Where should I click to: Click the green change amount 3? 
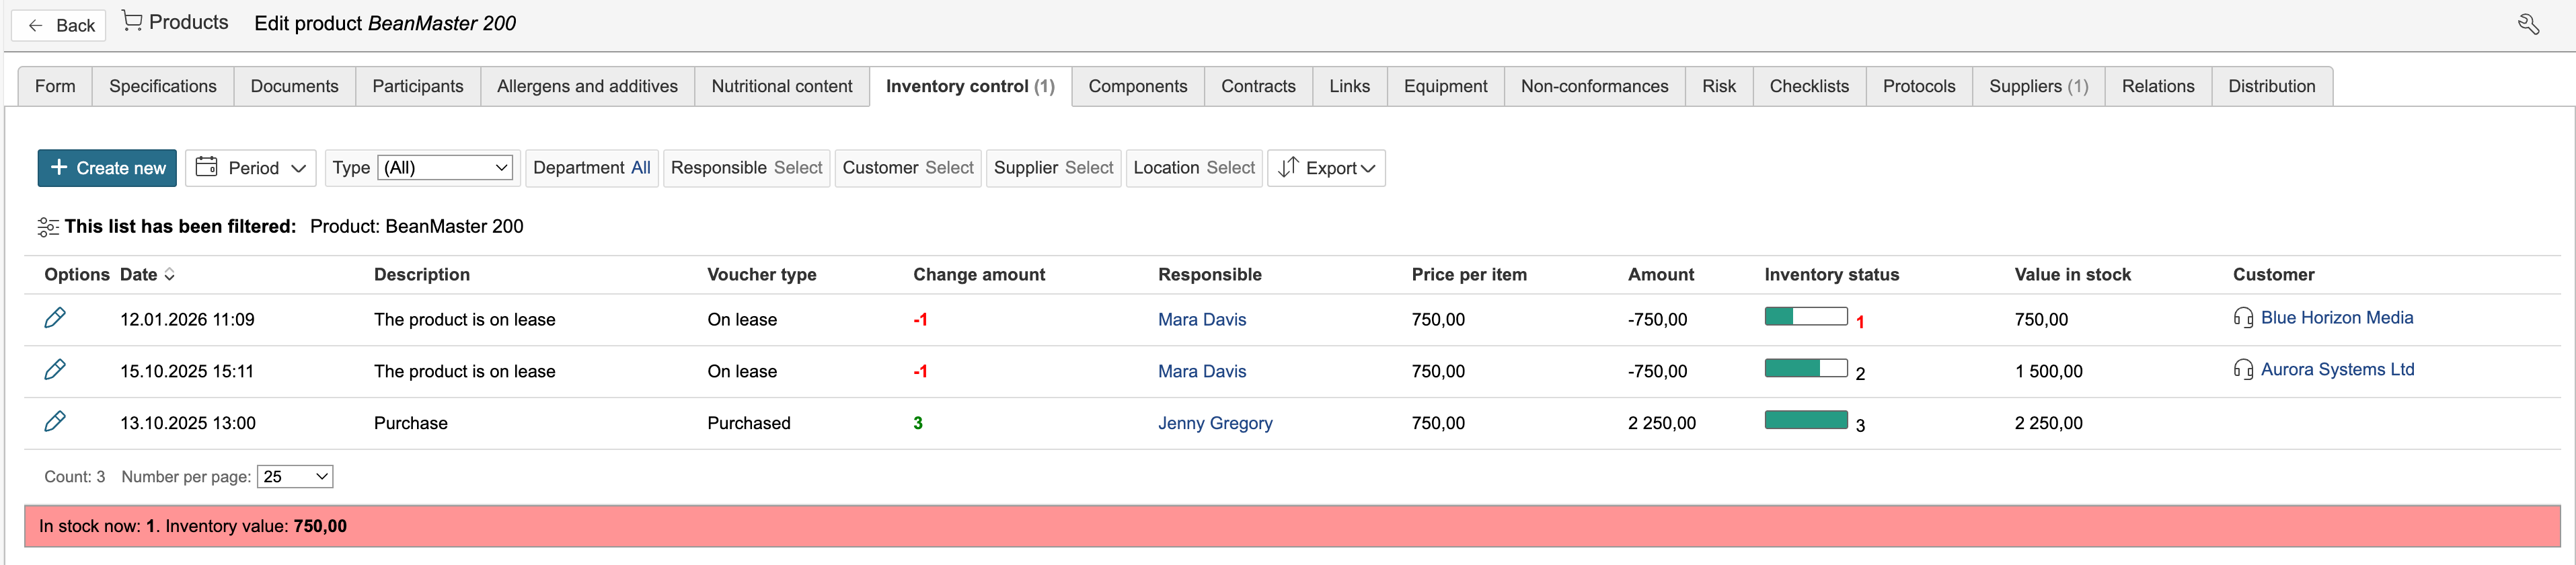(x=918, y=424)
